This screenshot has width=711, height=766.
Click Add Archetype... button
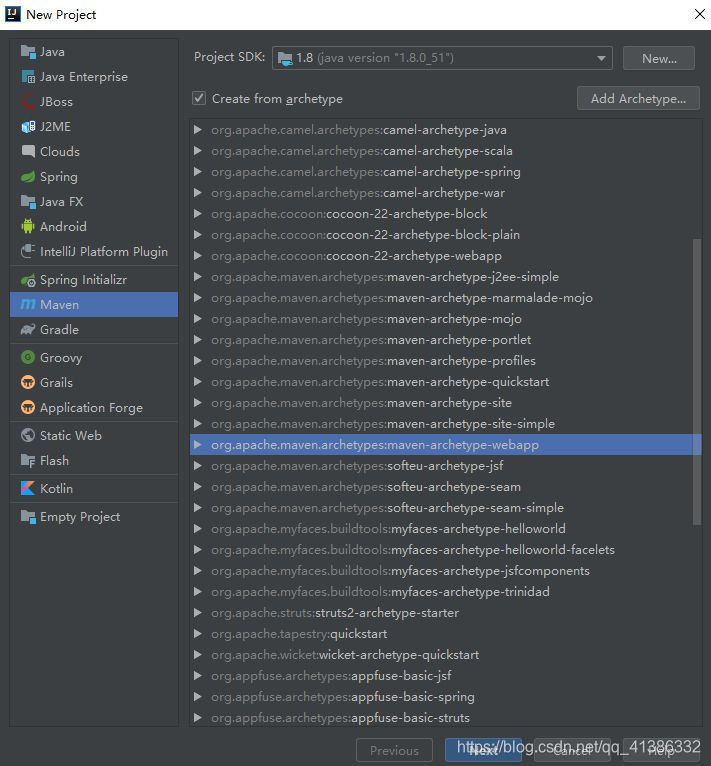(638, 98)
